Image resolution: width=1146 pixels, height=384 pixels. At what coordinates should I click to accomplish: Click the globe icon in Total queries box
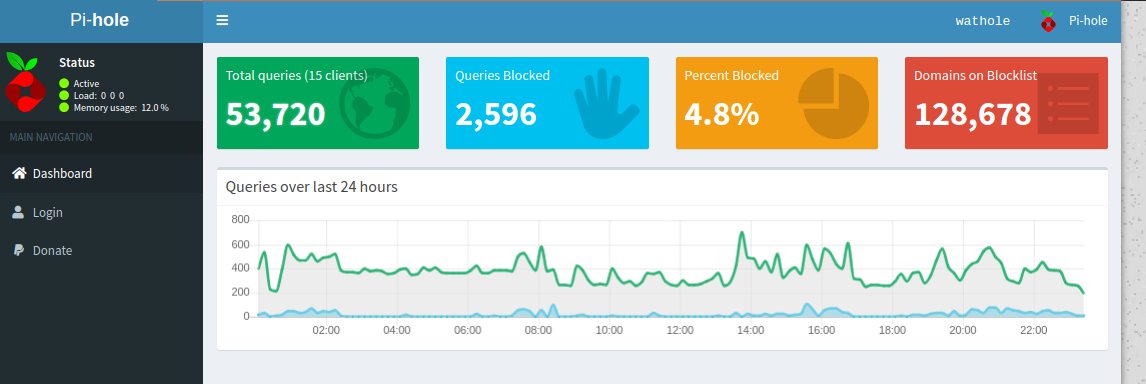pos(374,103)
